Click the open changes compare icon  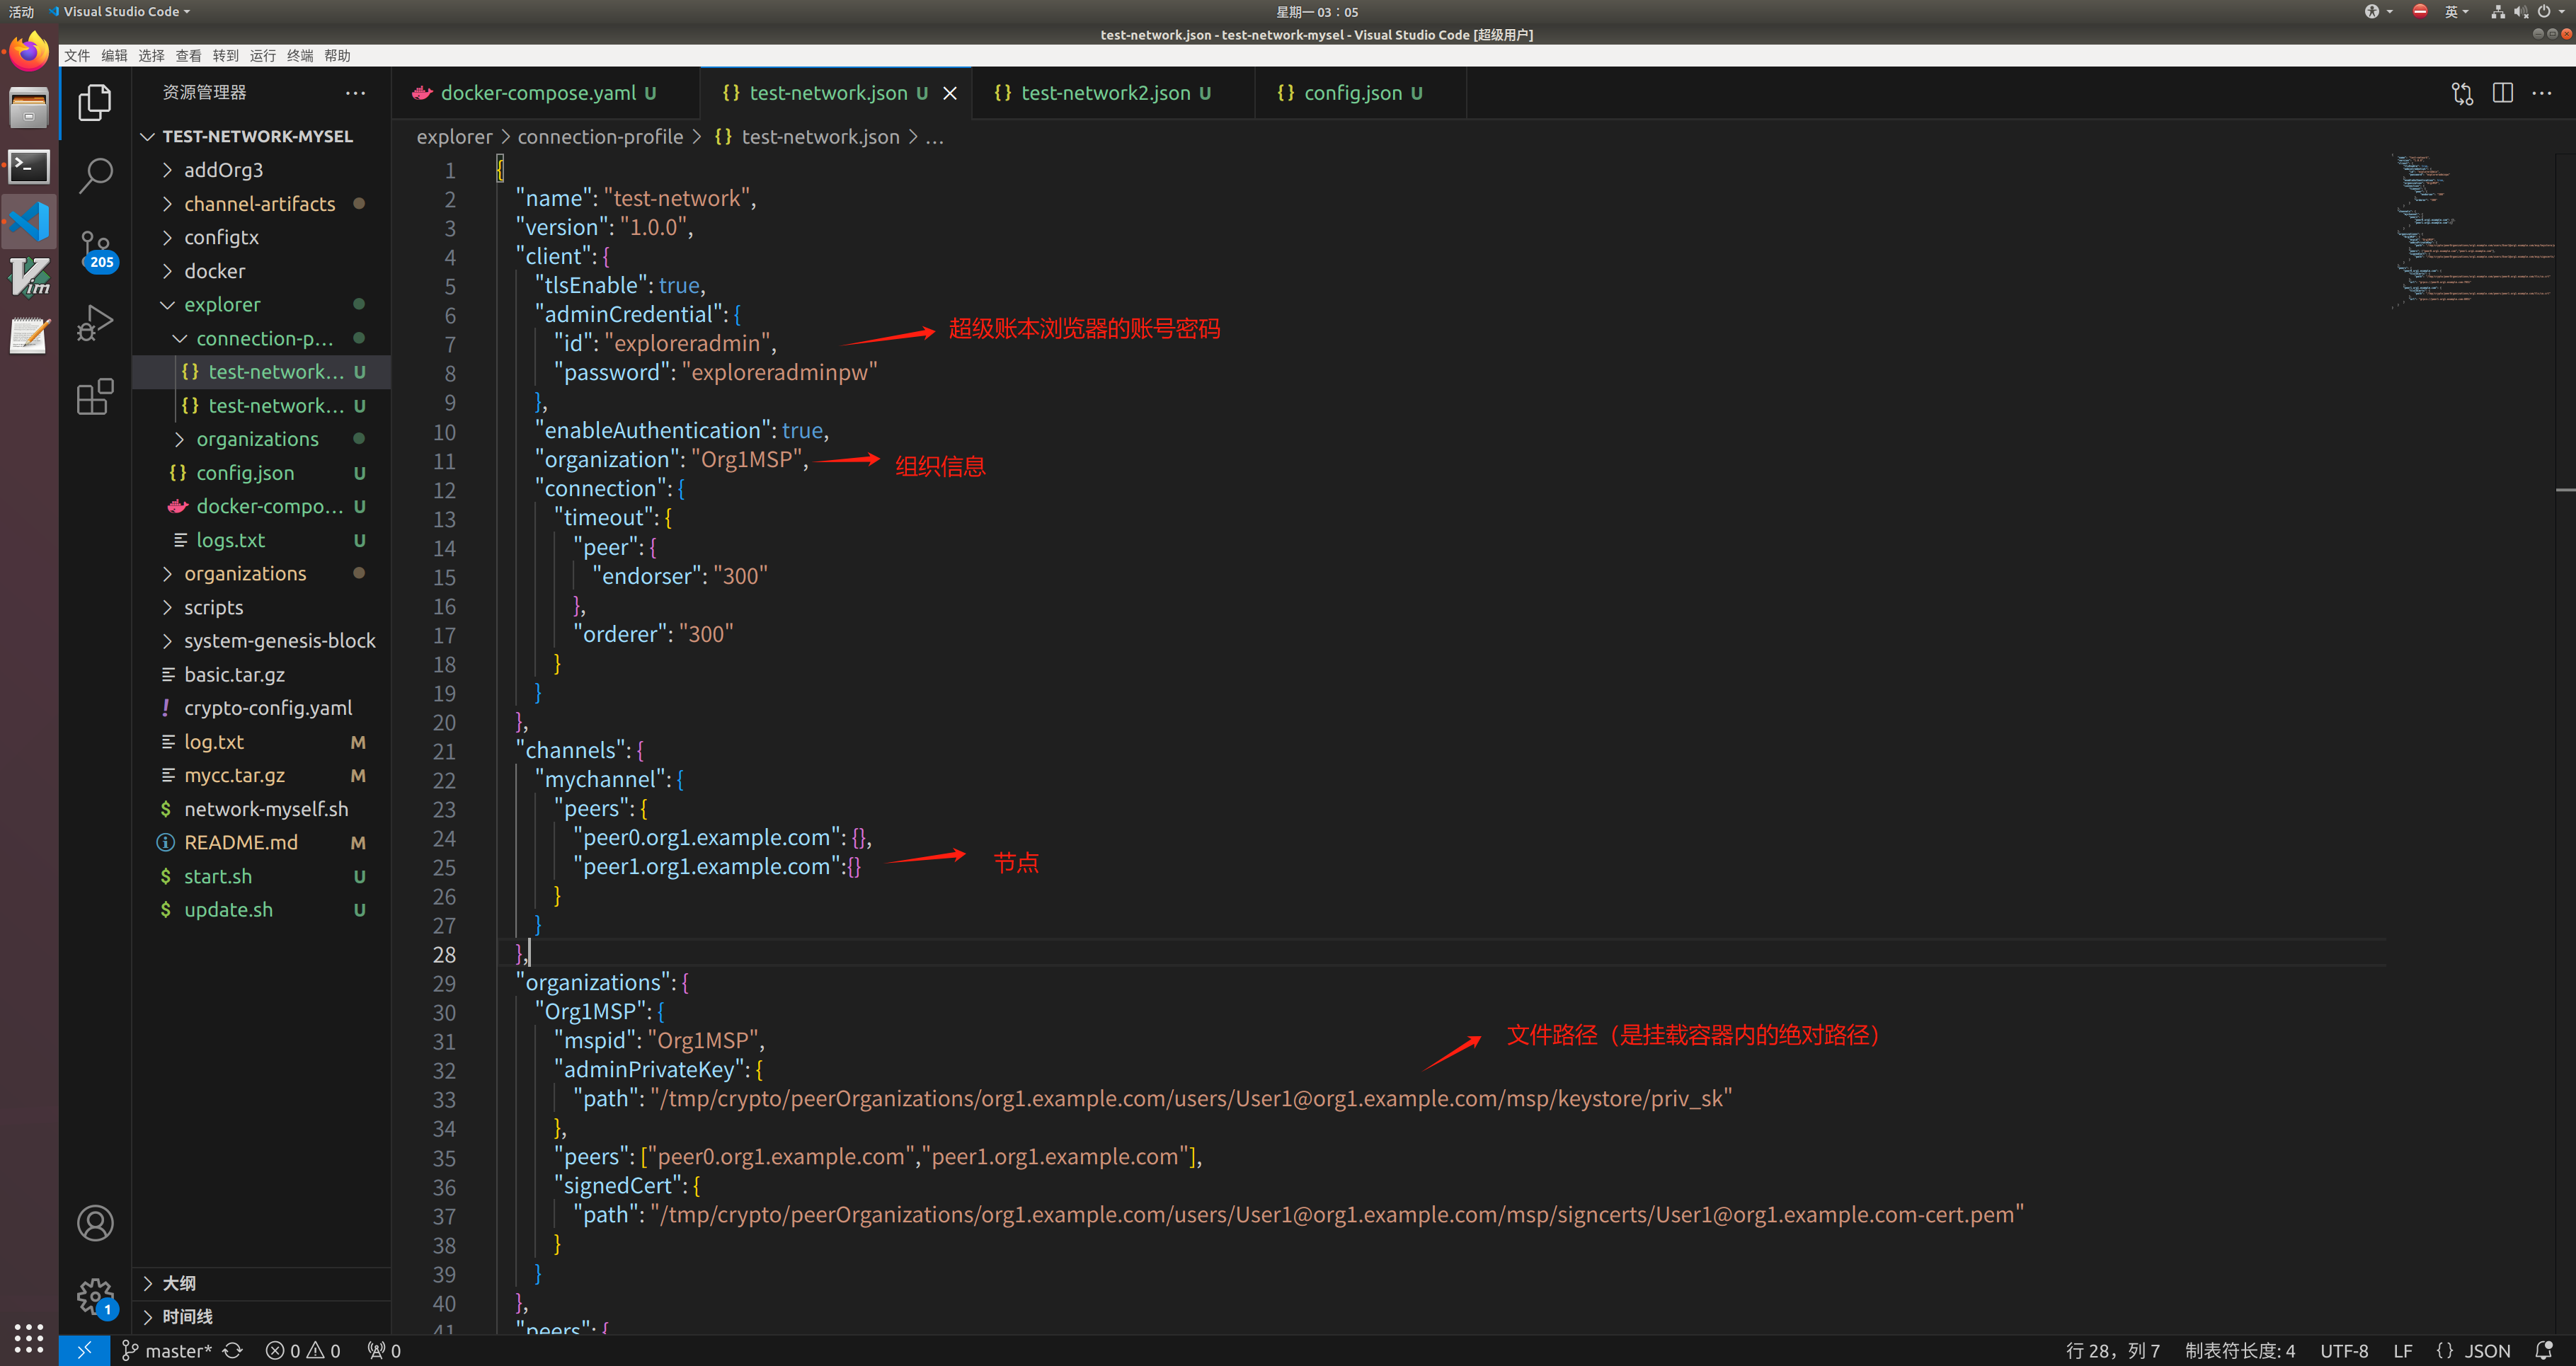point(2462,93)
